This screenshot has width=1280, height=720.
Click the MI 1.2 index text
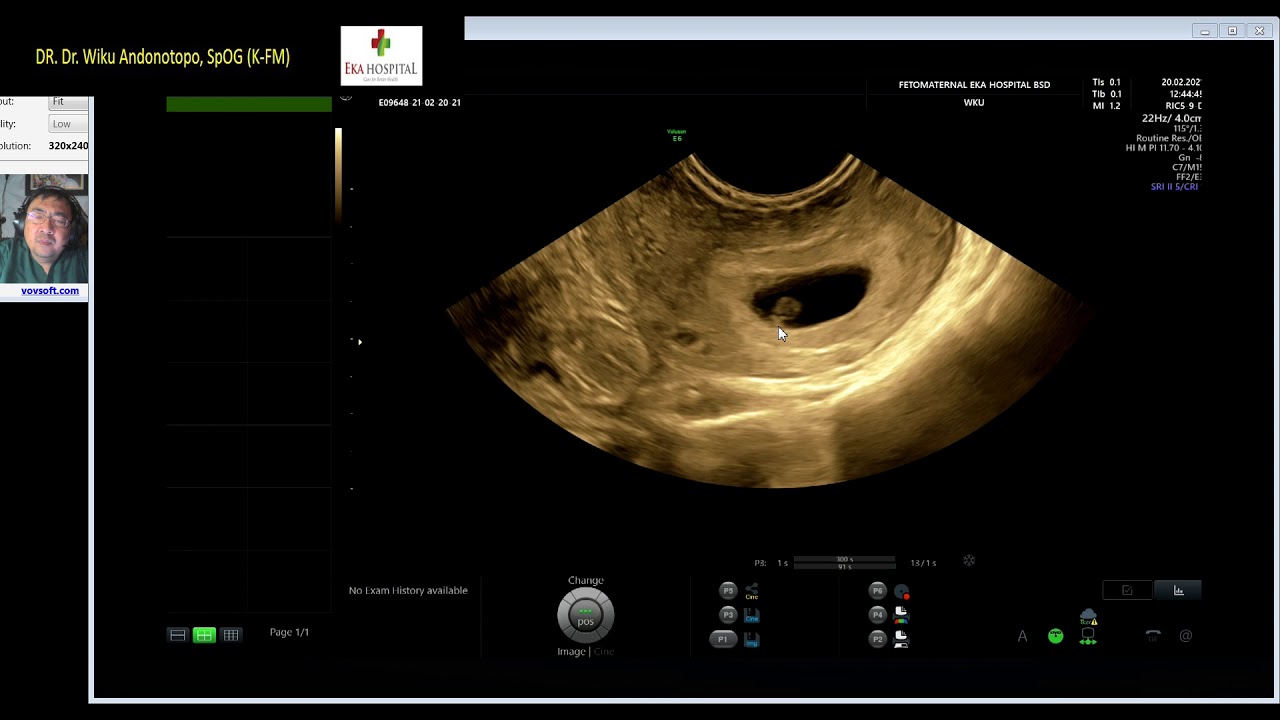(1106, 106)
